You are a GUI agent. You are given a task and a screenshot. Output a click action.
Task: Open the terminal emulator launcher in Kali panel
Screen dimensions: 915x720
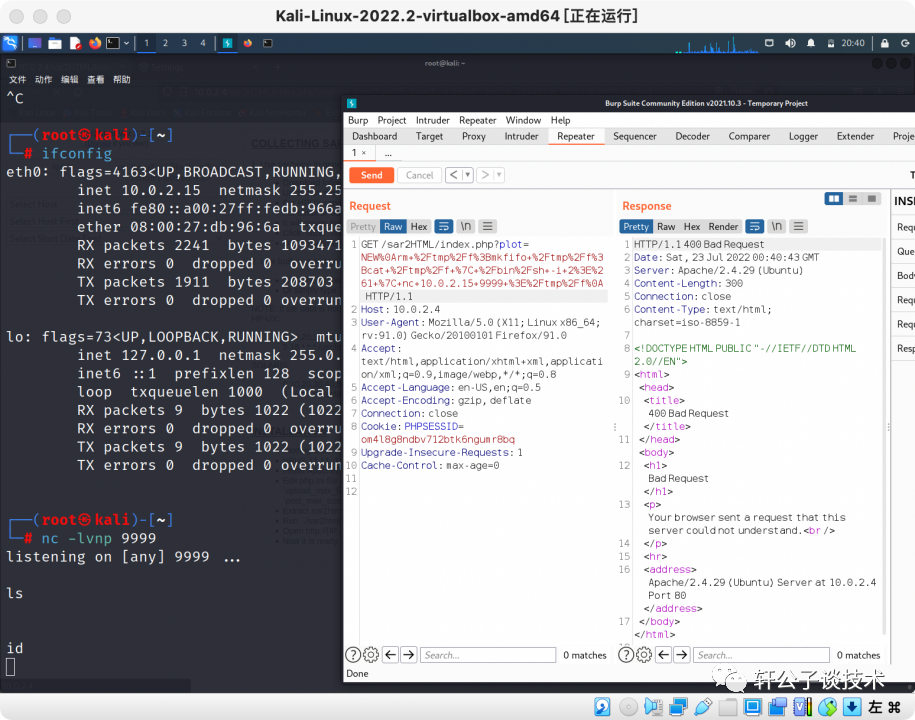[113, 43]
